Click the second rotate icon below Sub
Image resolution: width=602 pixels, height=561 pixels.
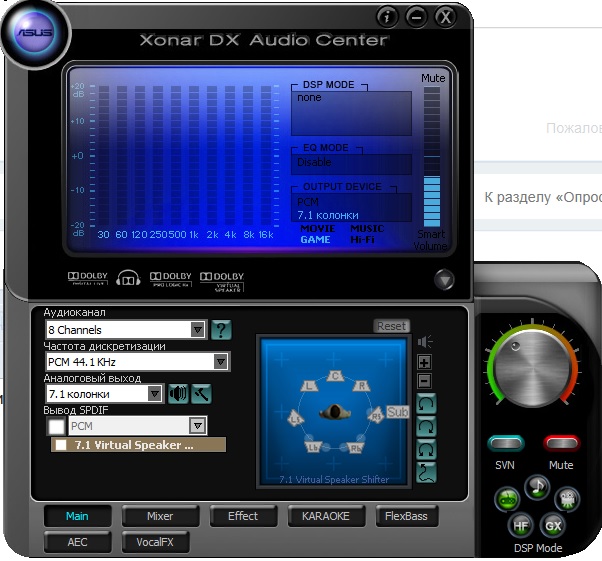(426, 426)
